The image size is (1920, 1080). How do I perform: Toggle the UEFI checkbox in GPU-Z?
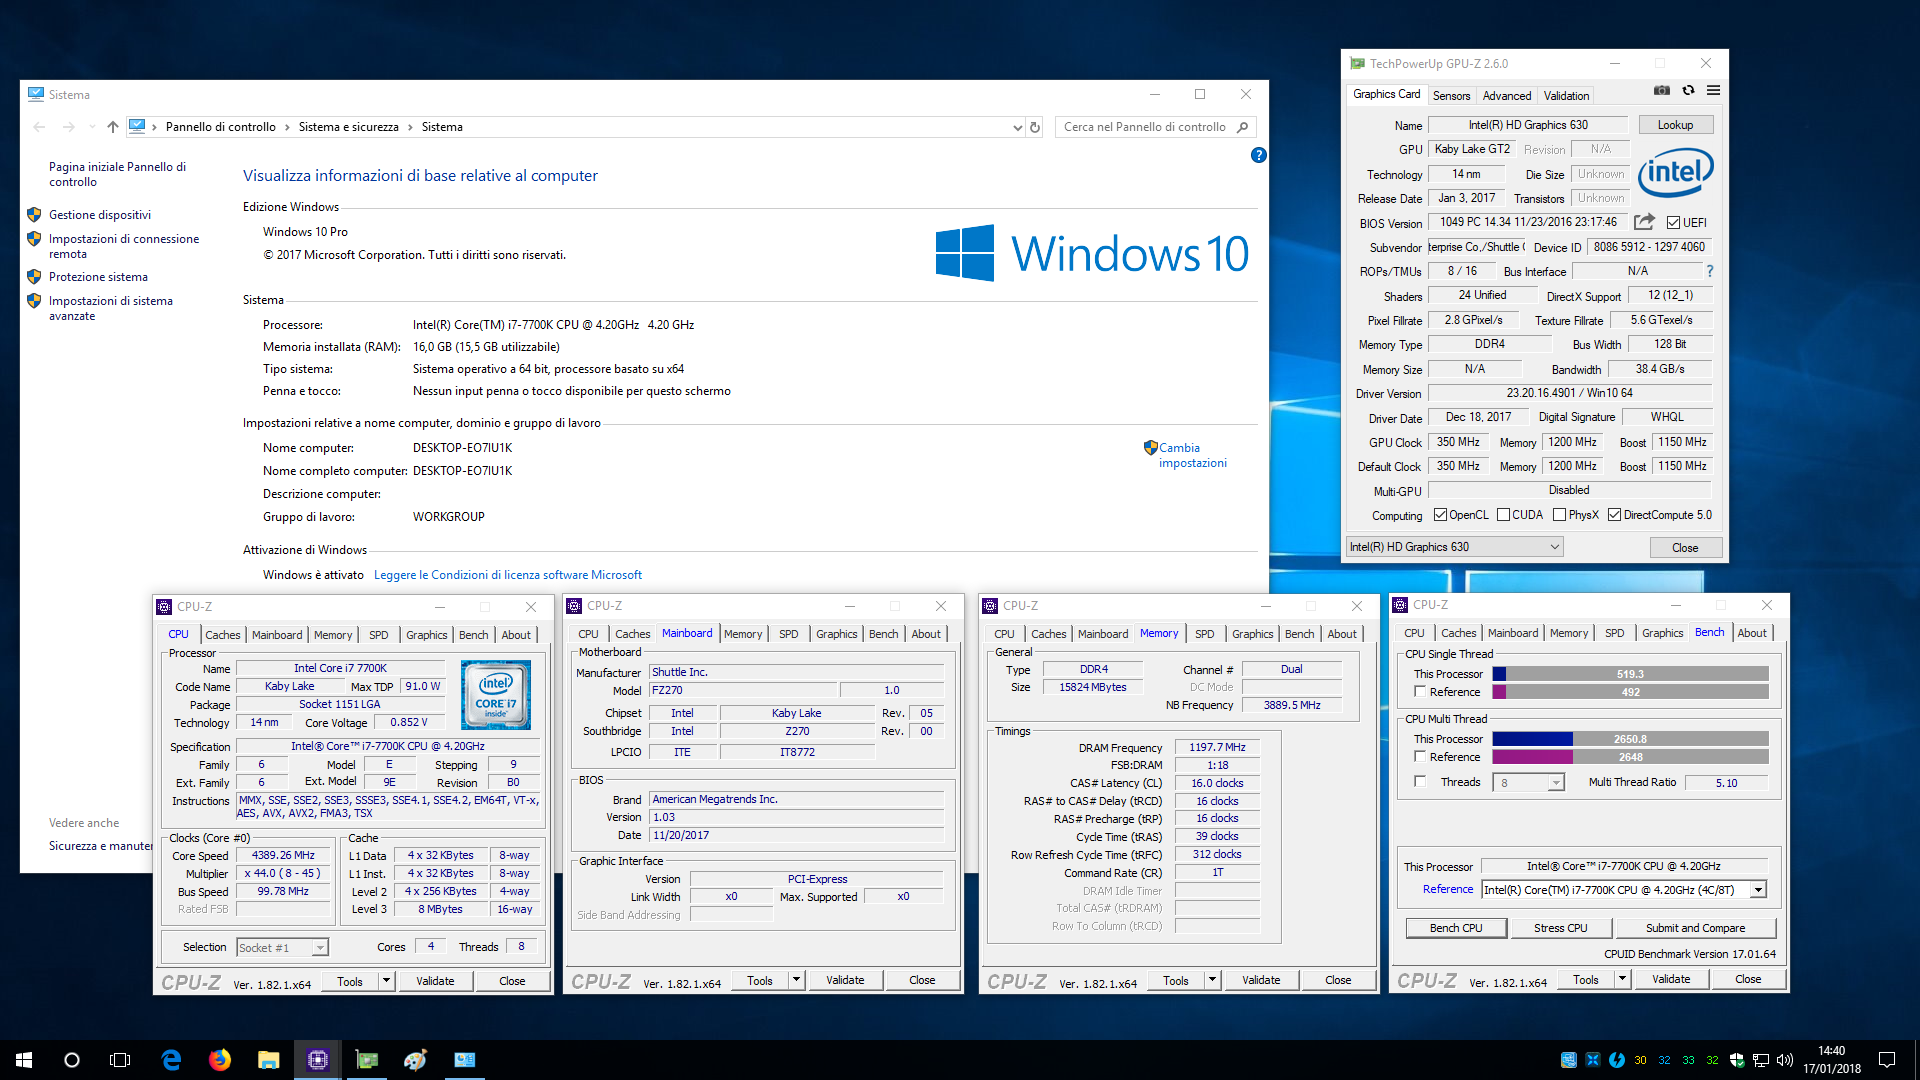(1673, 223)
